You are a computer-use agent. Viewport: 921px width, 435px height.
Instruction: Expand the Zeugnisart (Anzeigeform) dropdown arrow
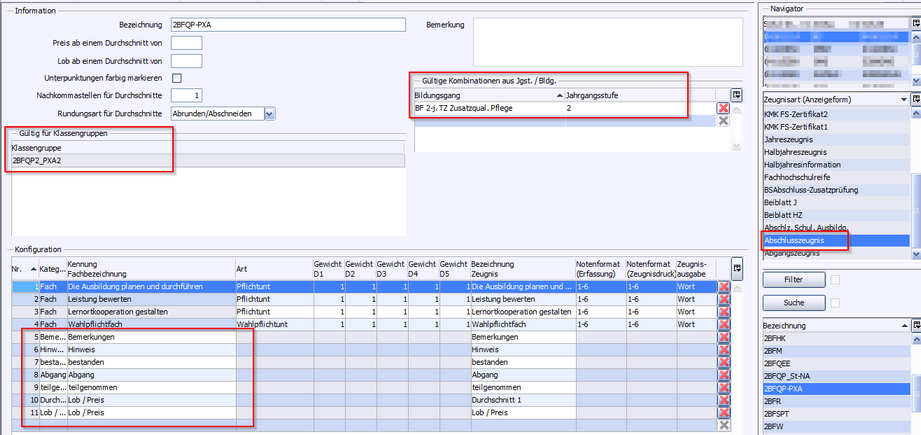click(904, 100)
